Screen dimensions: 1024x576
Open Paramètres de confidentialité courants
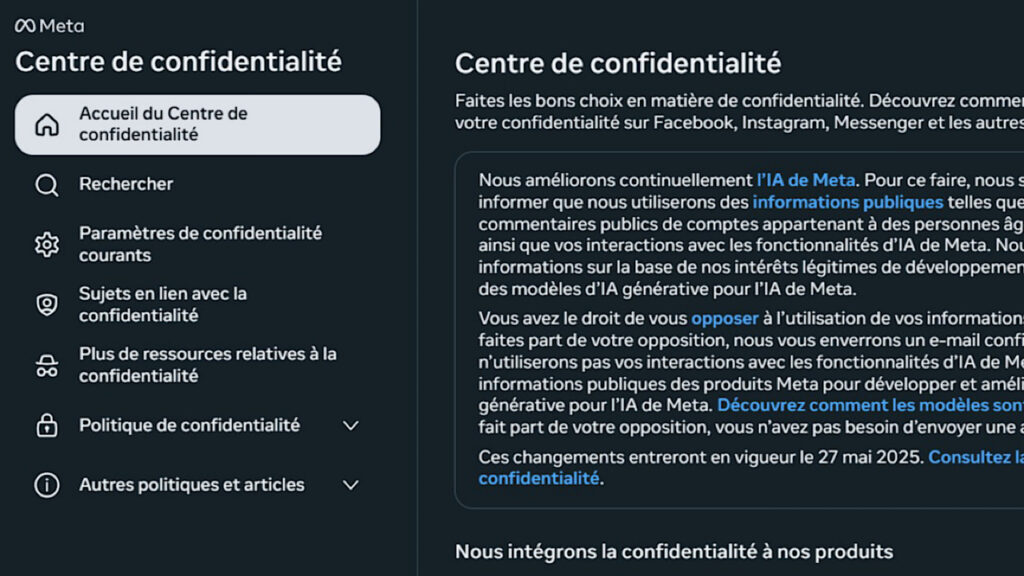pyautogui.click(x=200, y=244)
